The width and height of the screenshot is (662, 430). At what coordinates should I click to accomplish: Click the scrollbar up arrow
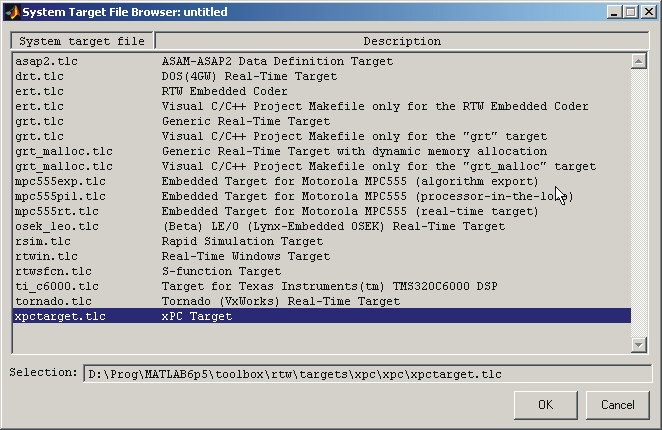pos(639,61)
